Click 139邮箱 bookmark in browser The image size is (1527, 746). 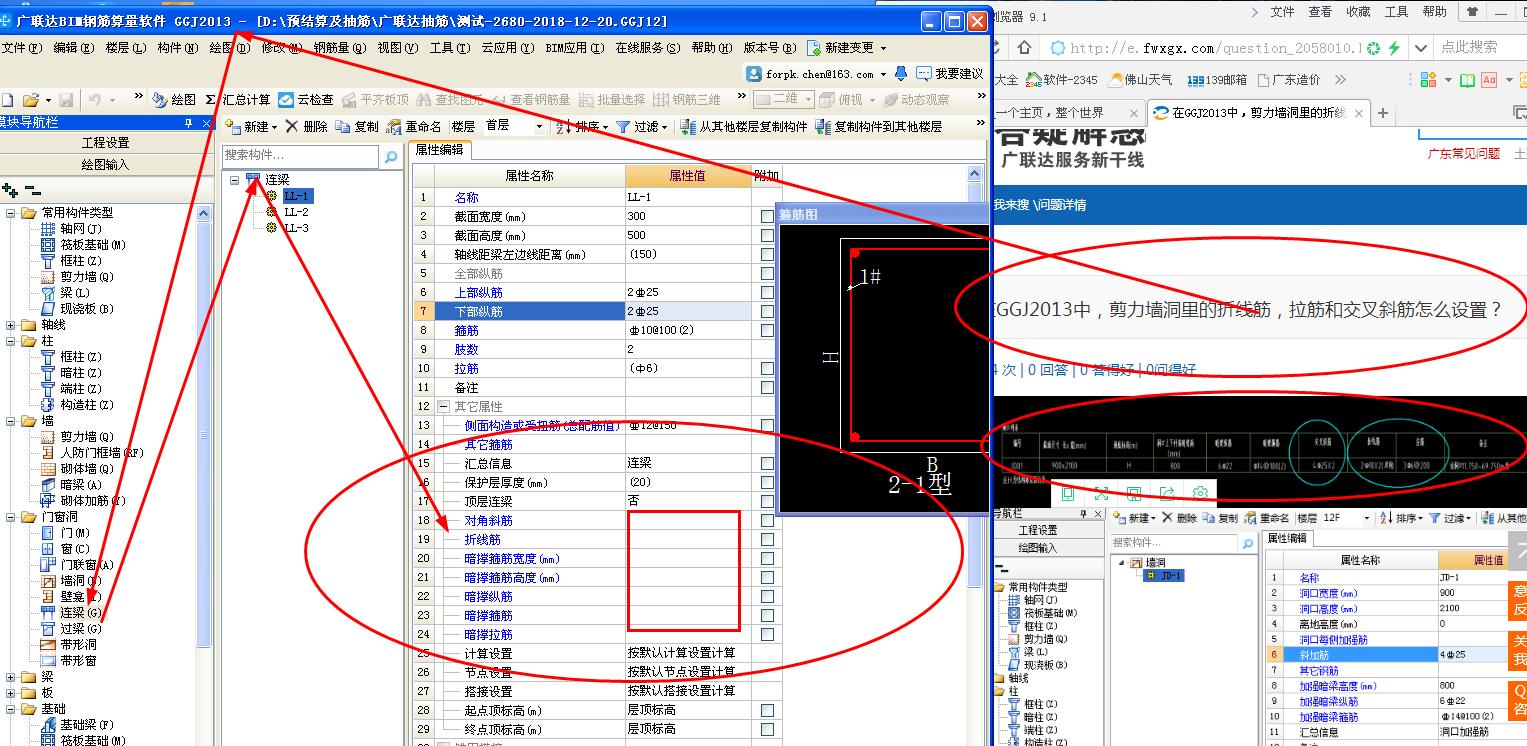(1217, 80)
